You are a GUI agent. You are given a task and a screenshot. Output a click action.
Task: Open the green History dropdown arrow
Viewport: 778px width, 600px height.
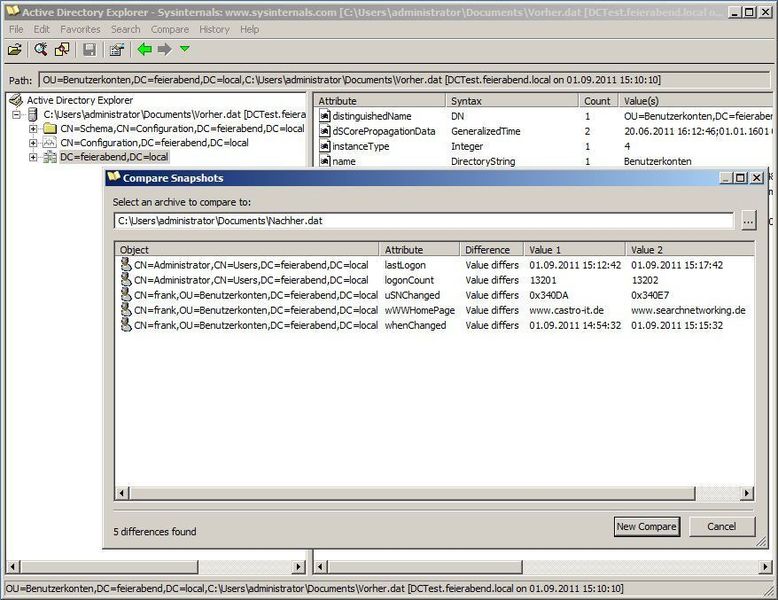click(x=185, y=49)
